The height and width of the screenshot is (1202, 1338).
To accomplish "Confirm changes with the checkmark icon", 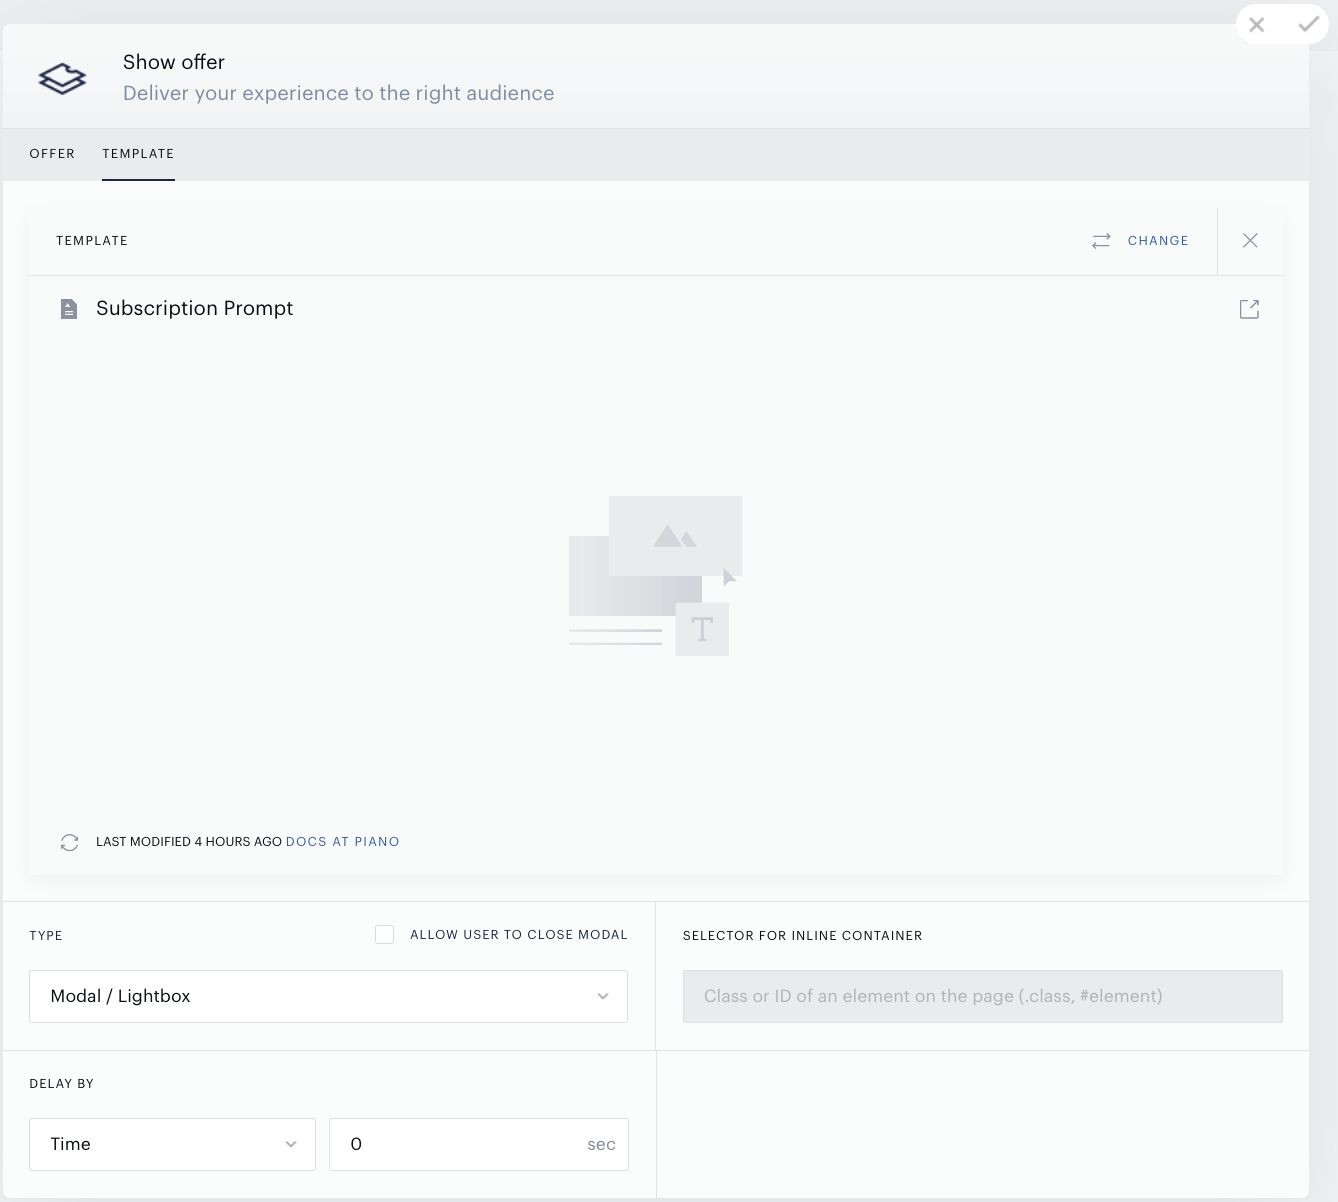I will [1308, 25].
